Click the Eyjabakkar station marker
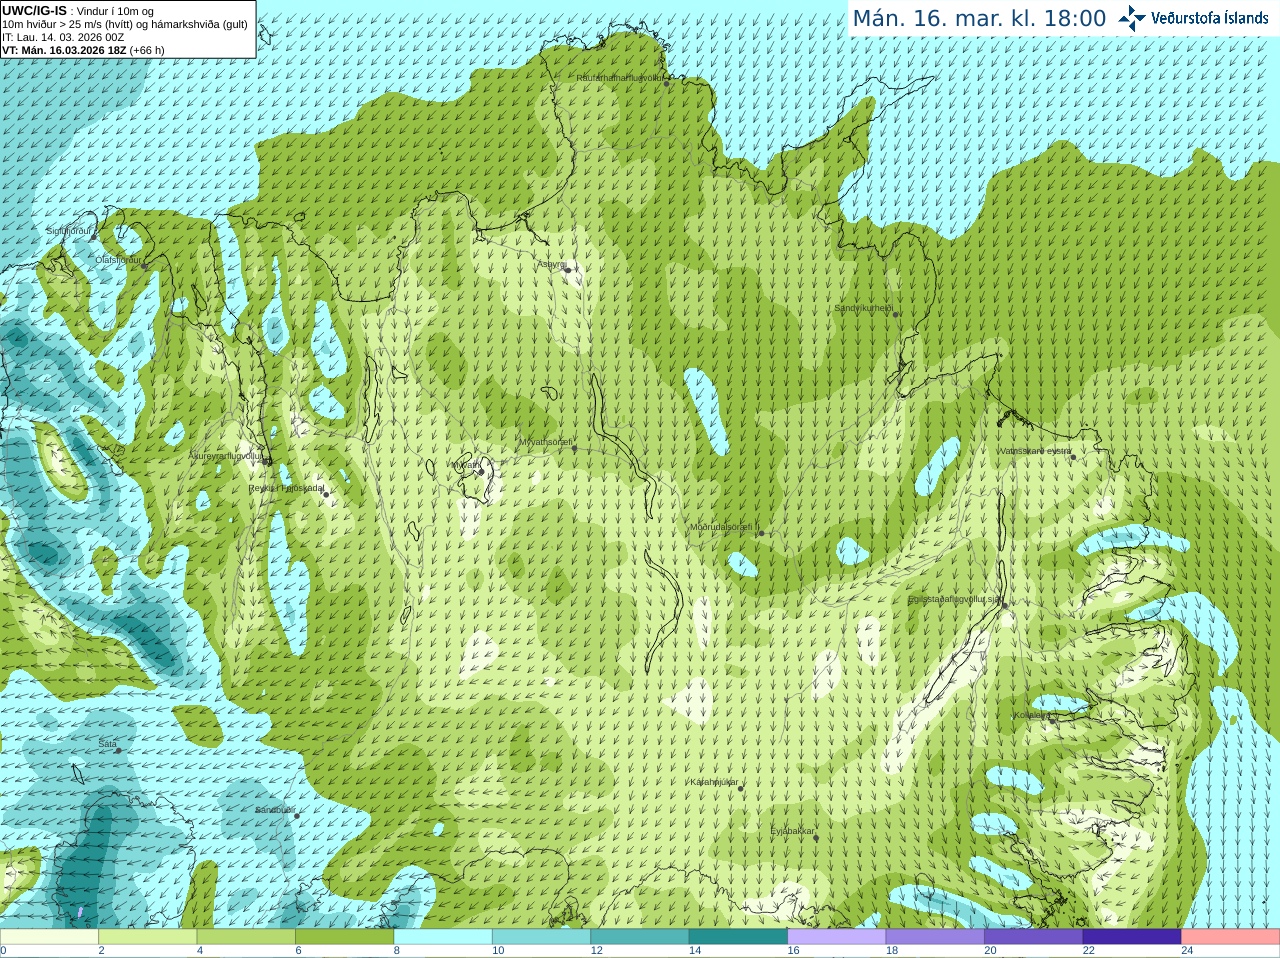 click(816, 837)
